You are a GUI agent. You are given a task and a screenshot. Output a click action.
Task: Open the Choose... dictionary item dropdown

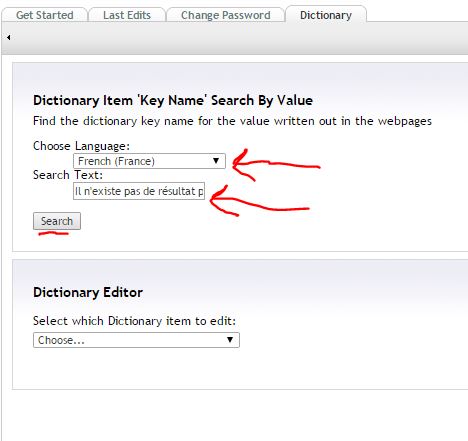click(136, 340)
